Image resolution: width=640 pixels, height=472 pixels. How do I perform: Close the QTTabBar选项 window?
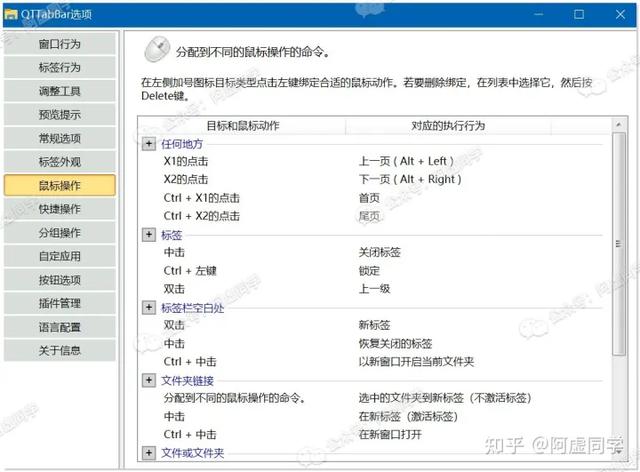[x=620, y=14]
